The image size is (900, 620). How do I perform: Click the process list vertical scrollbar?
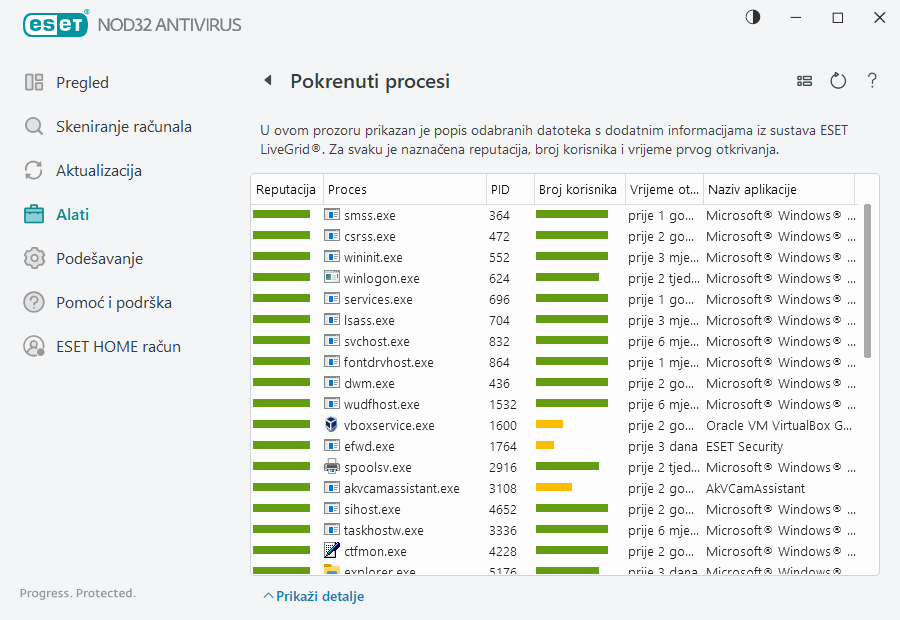(x=867, y=280)
